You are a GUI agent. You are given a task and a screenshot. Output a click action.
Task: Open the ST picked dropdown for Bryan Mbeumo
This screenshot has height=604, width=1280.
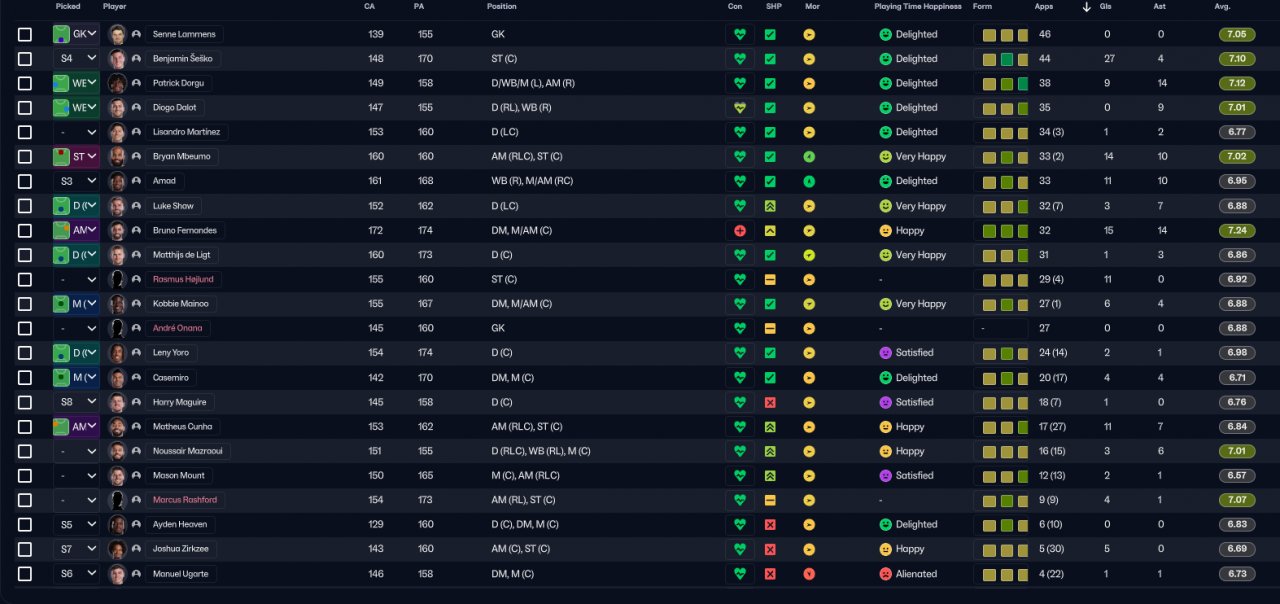tap(76, 157)
